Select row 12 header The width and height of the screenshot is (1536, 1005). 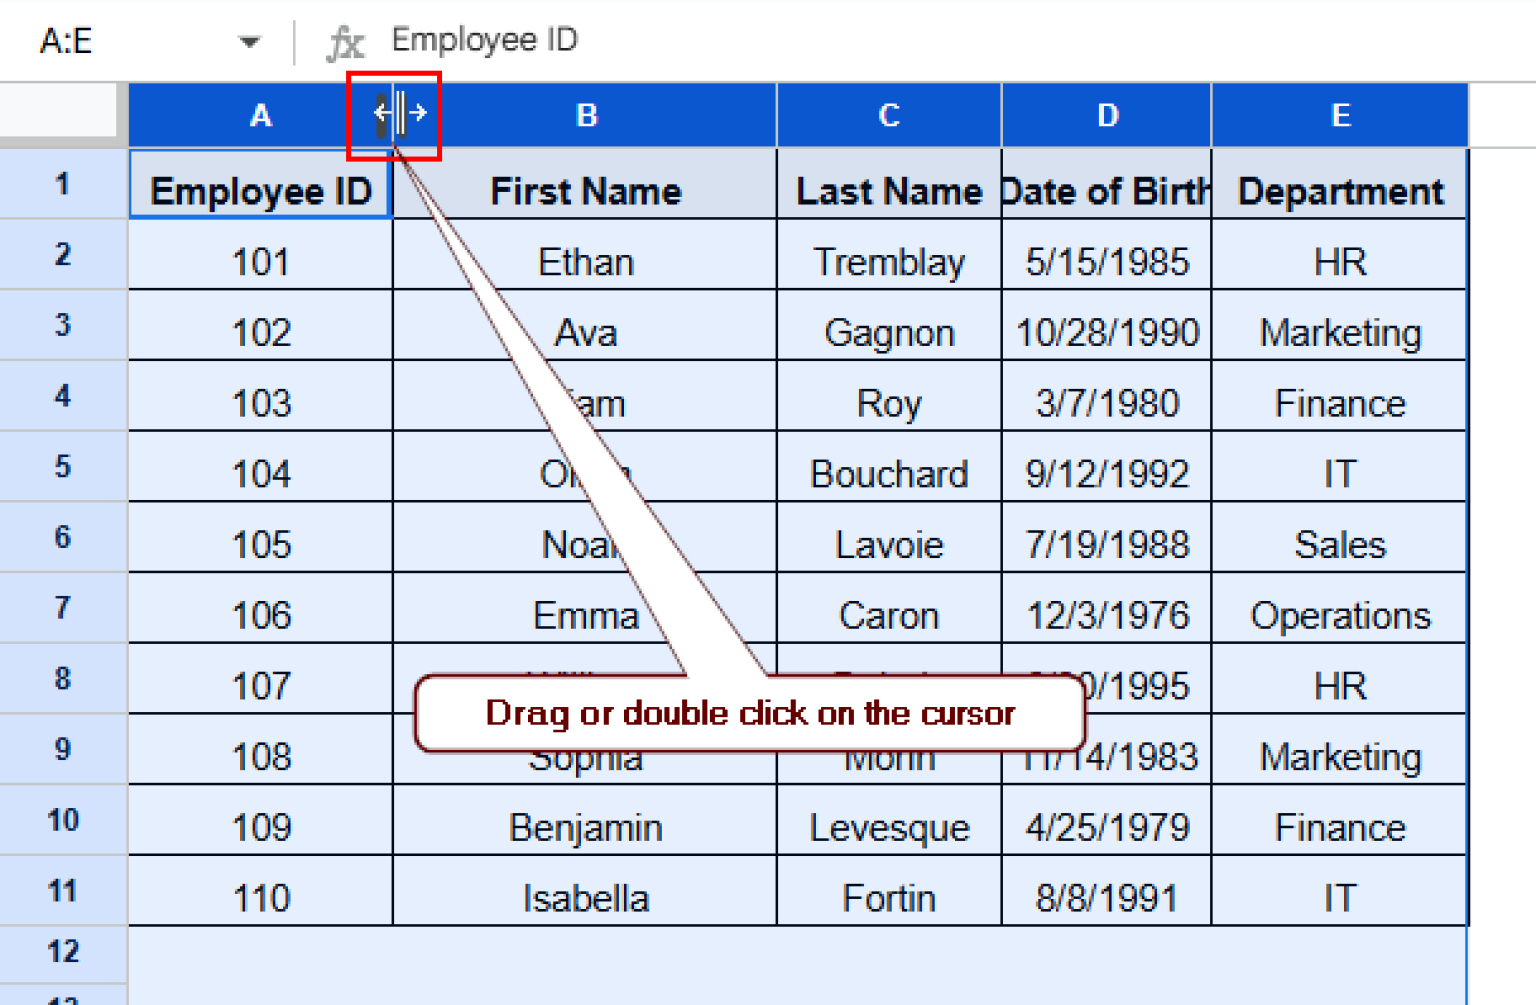tap(63, 951)
